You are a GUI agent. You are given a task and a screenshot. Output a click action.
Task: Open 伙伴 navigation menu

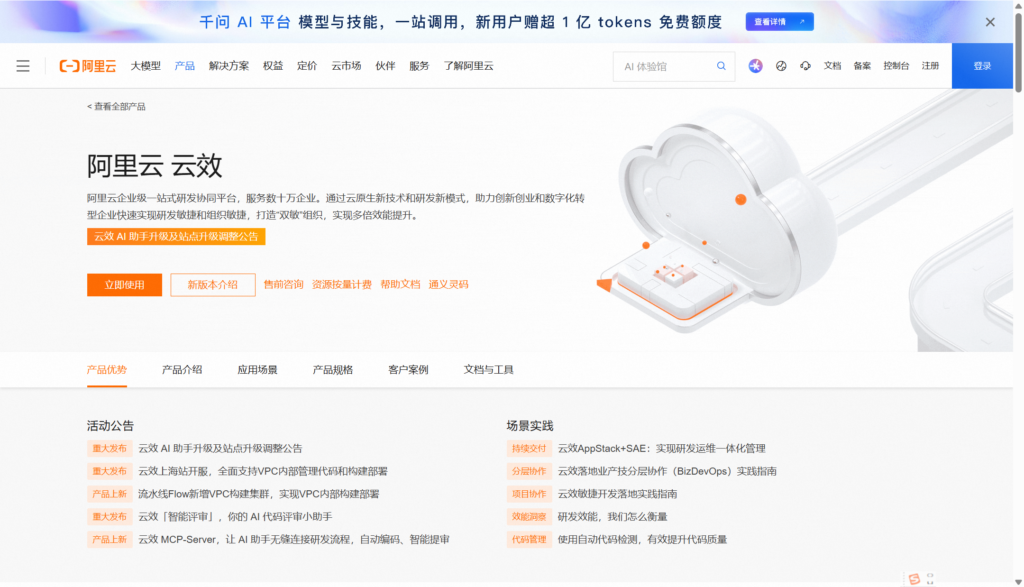click(x=385, y=66)
